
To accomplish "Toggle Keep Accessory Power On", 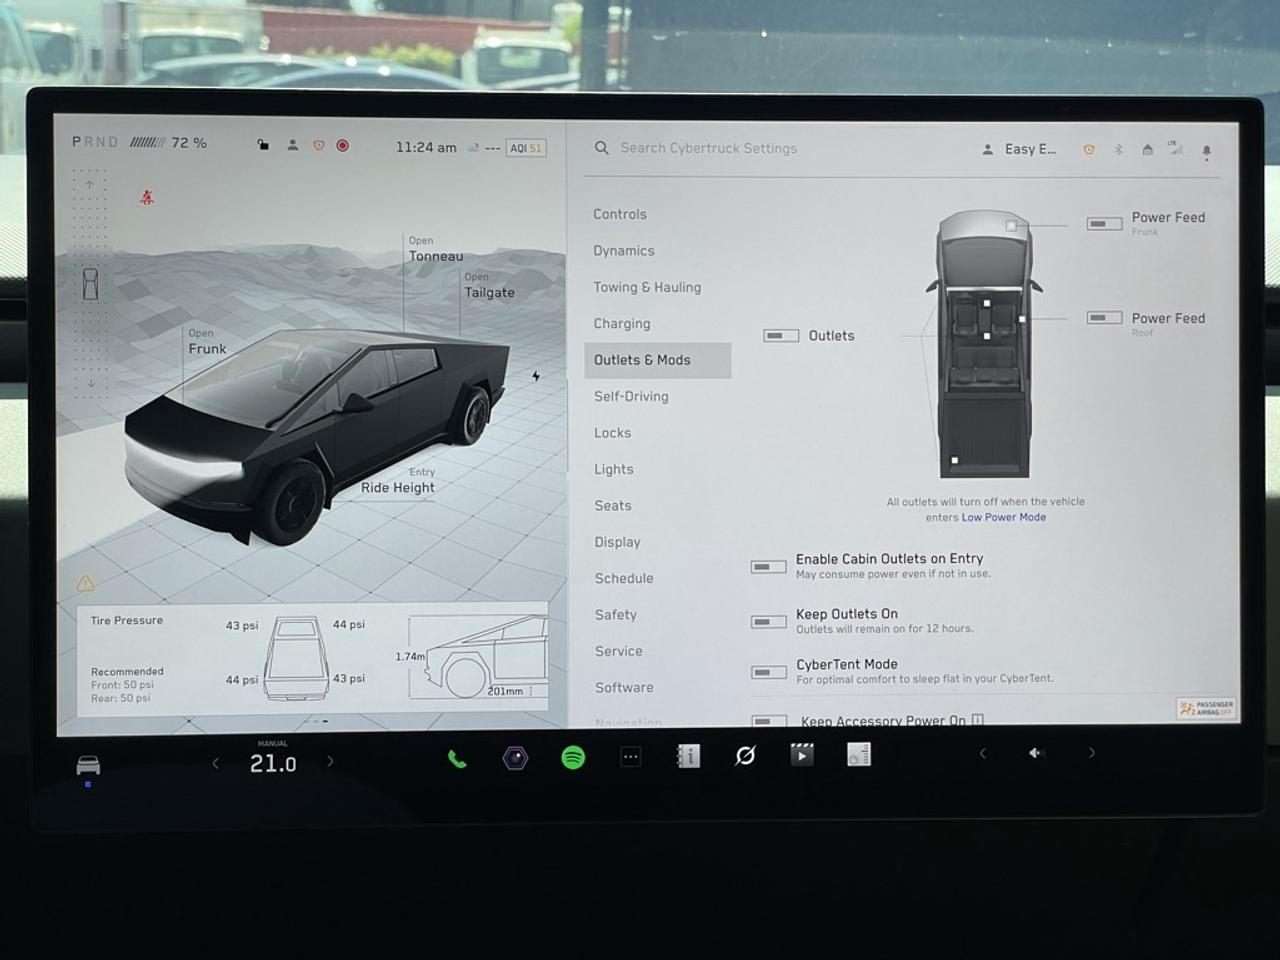I will (769, 720).
